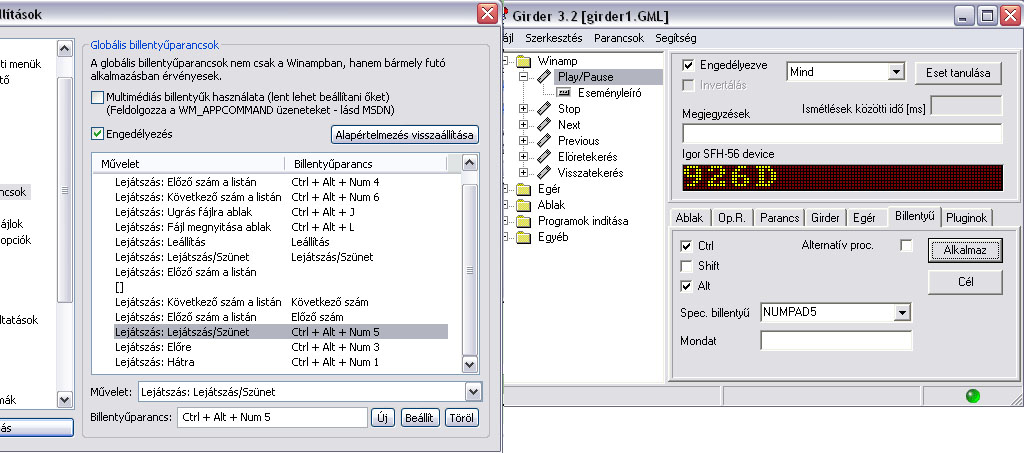Screen dimensions: 1024x453
Task: Toggle the Alternatív proc. checkbox
Action: (906, 245)
